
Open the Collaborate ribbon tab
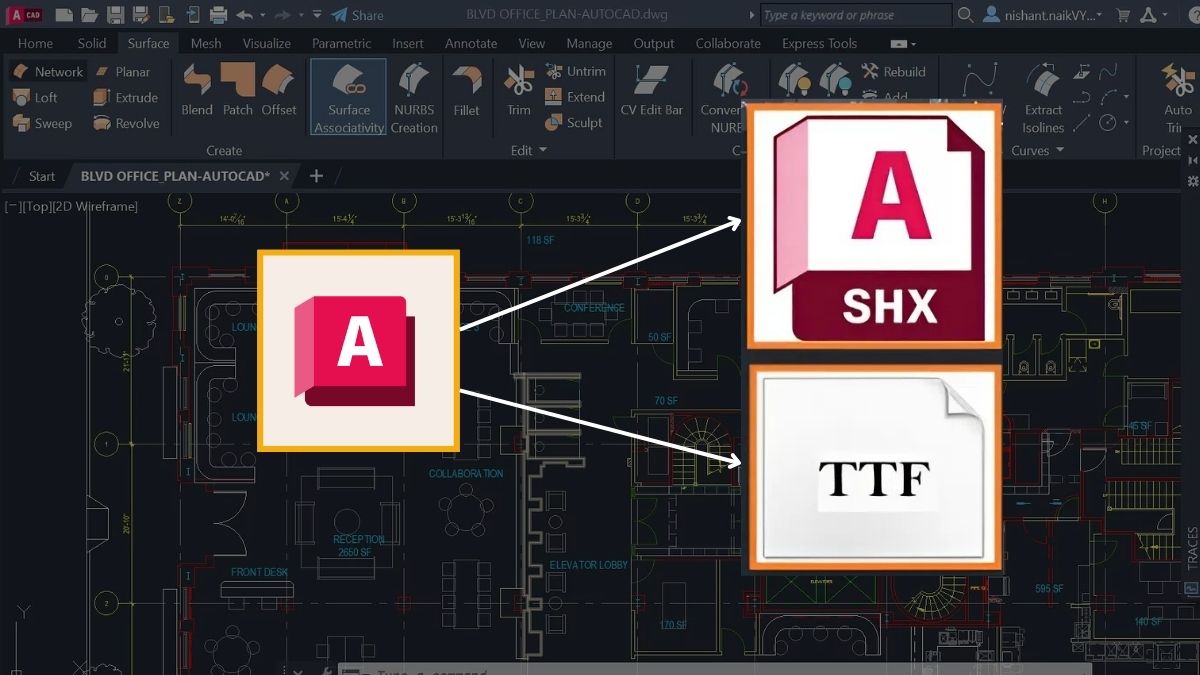coord(728,43)
